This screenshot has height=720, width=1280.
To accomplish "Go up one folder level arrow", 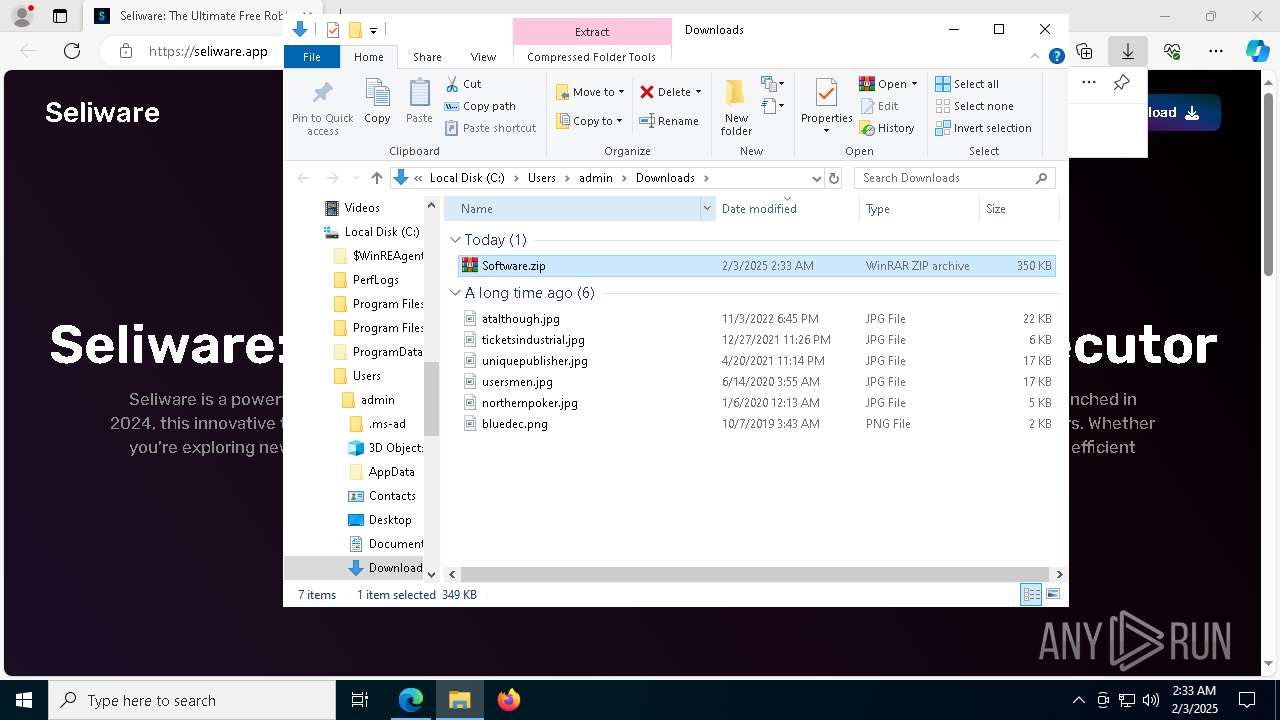I will click(x=376, y=178).
